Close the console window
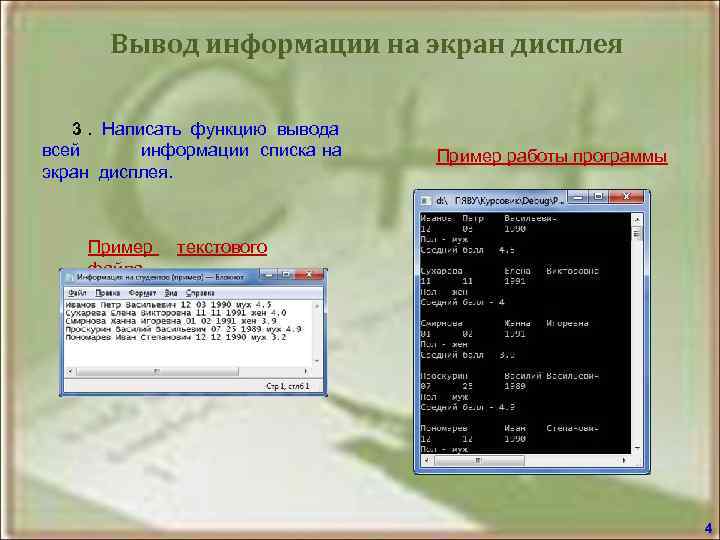This screenshot has width=720, height=540. [627, 197]
